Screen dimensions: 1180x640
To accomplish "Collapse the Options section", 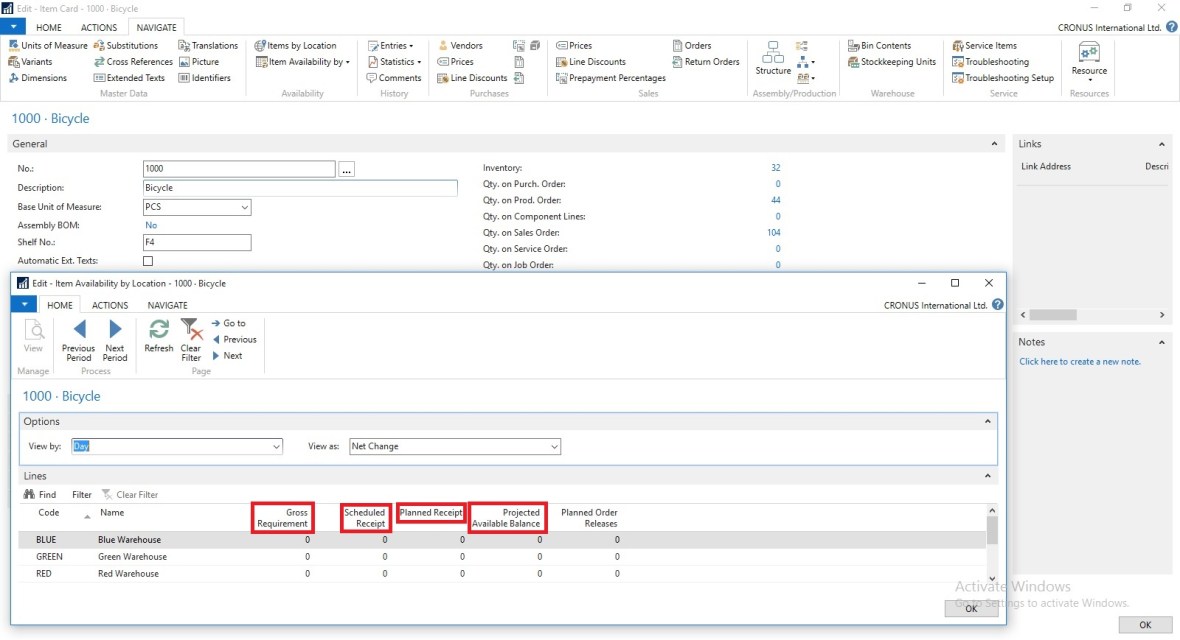I will tap(988, 422).
